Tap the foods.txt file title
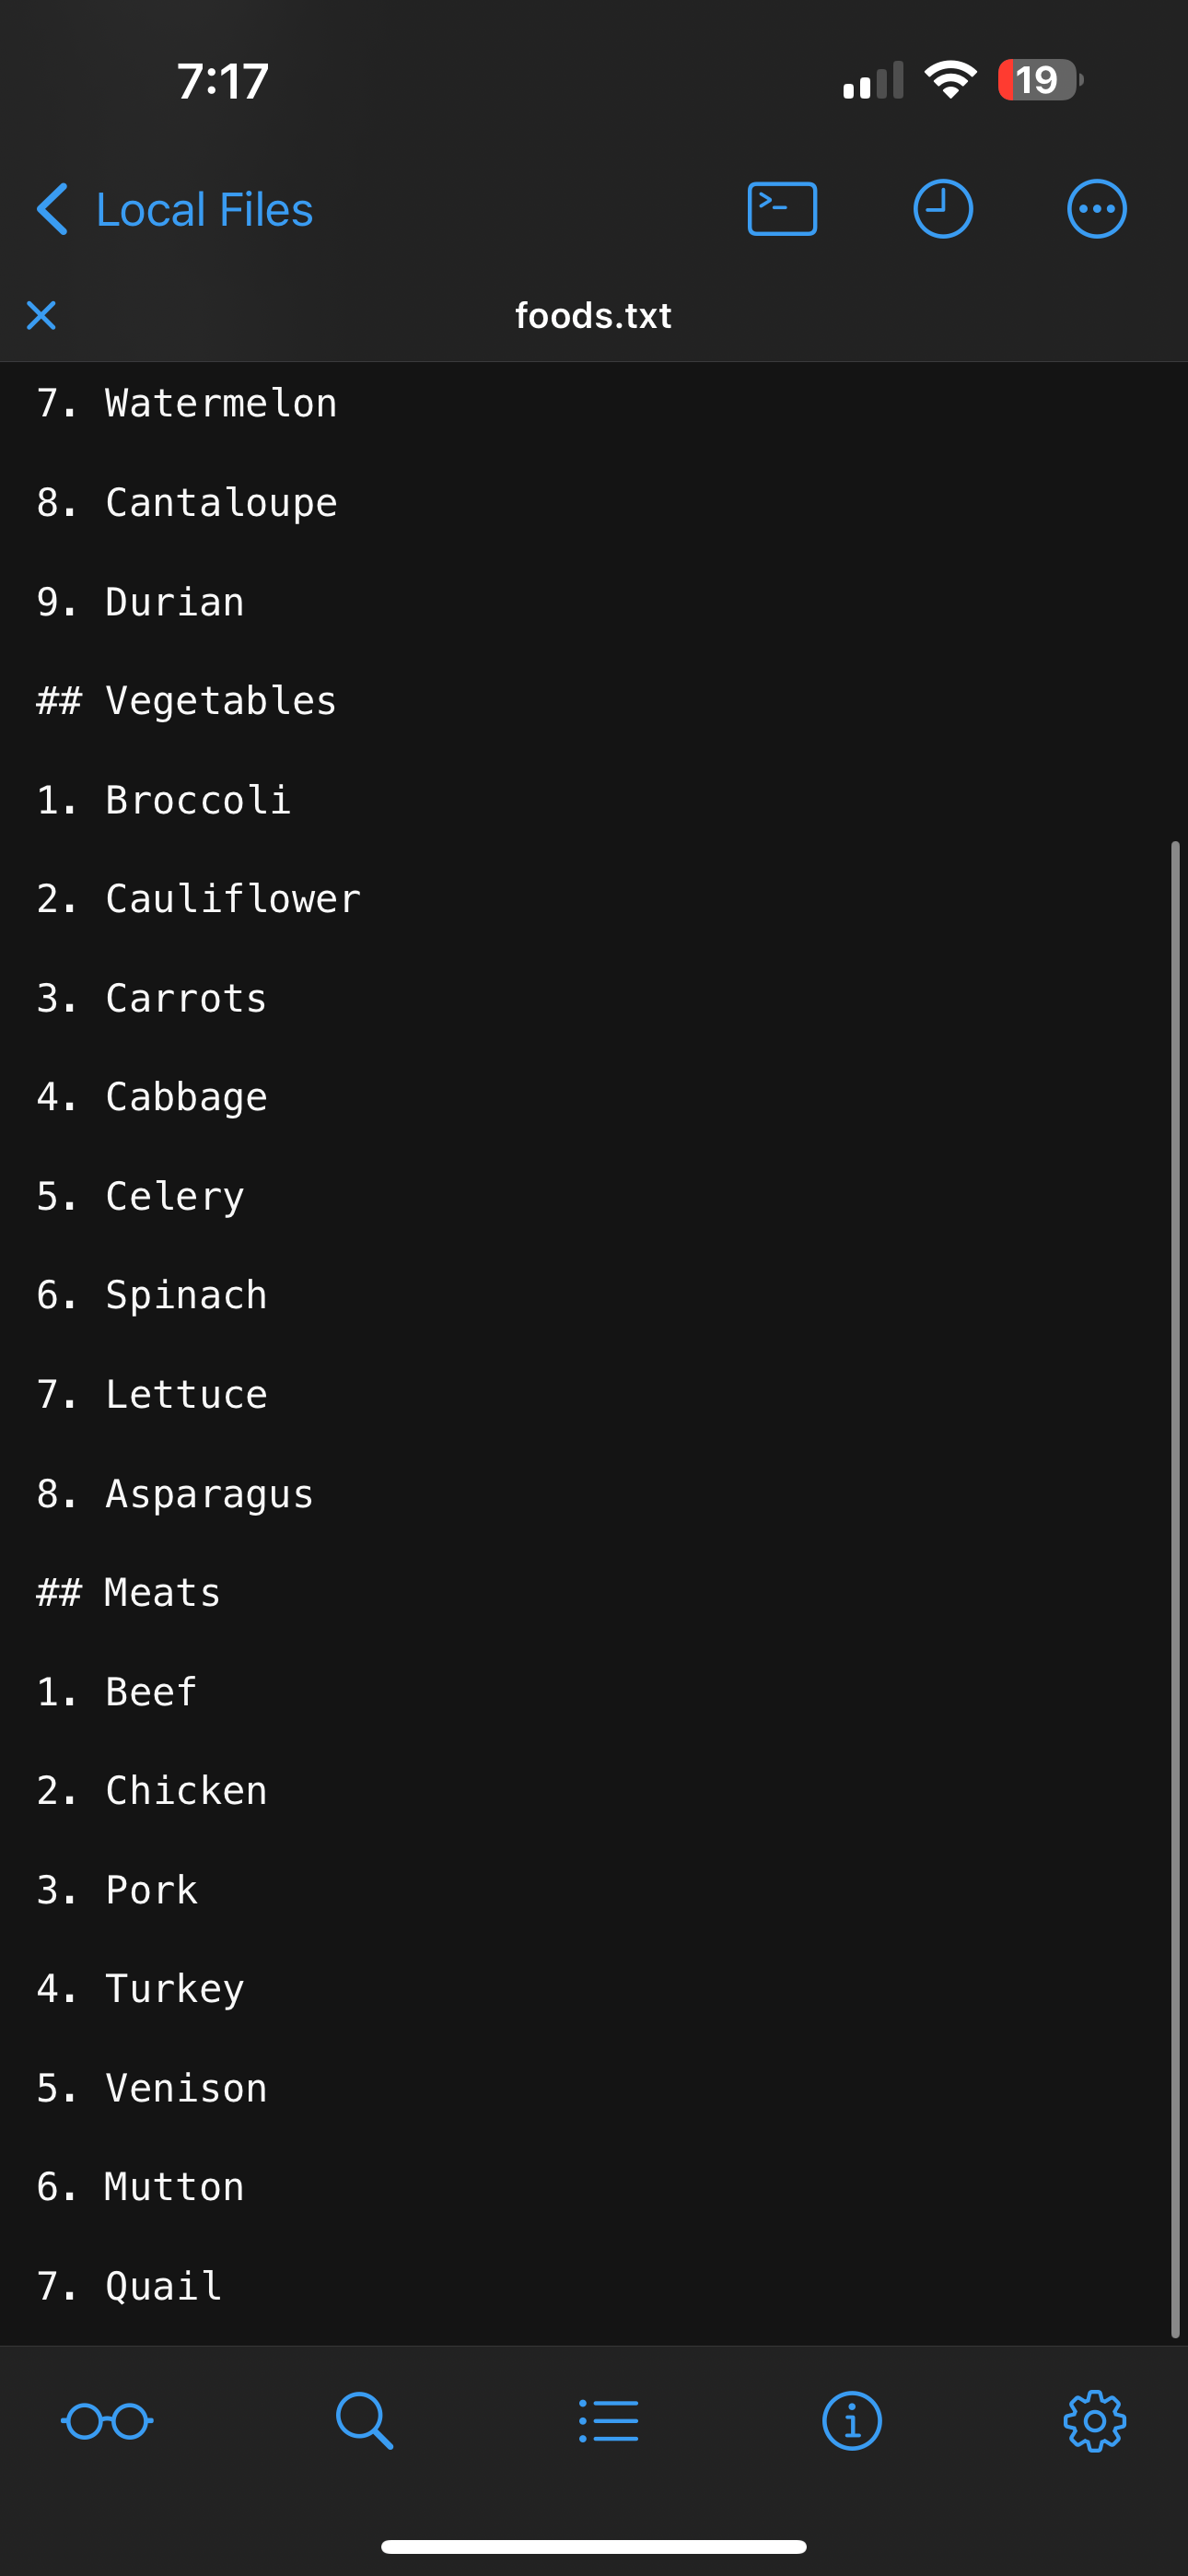Viewport: 1188px width, 2576px height. (x=593, y=315)
